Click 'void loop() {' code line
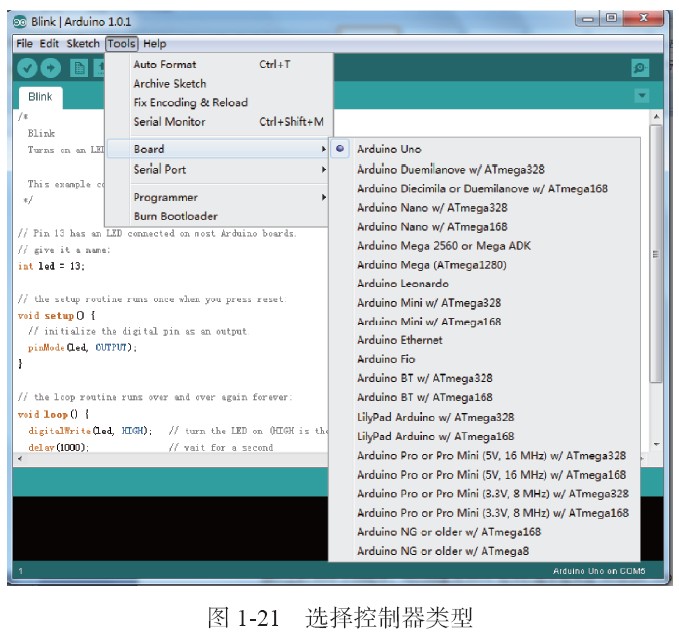The image size is (679, 635). 53,415
